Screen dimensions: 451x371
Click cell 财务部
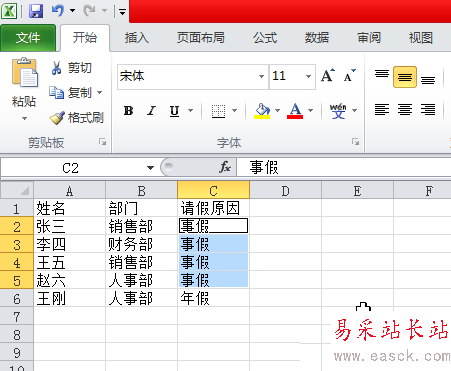point(141,245)
